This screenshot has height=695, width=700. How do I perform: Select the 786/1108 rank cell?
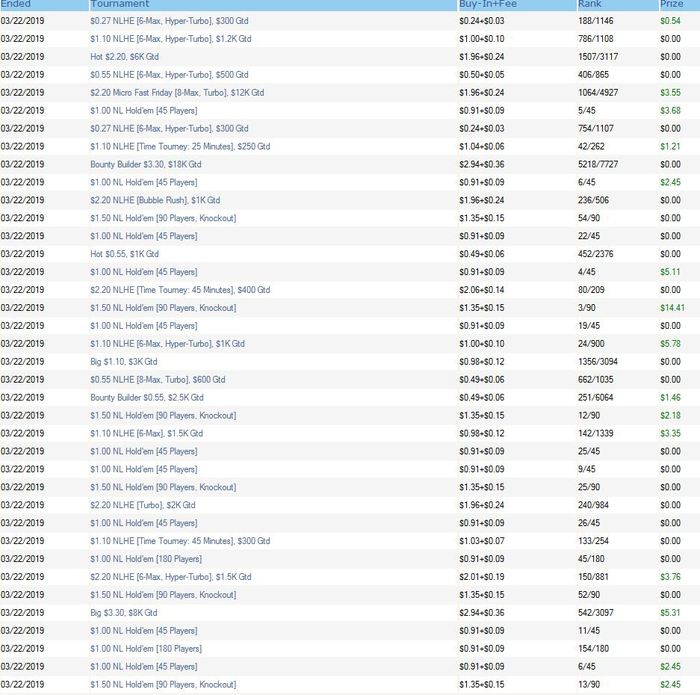596,39
